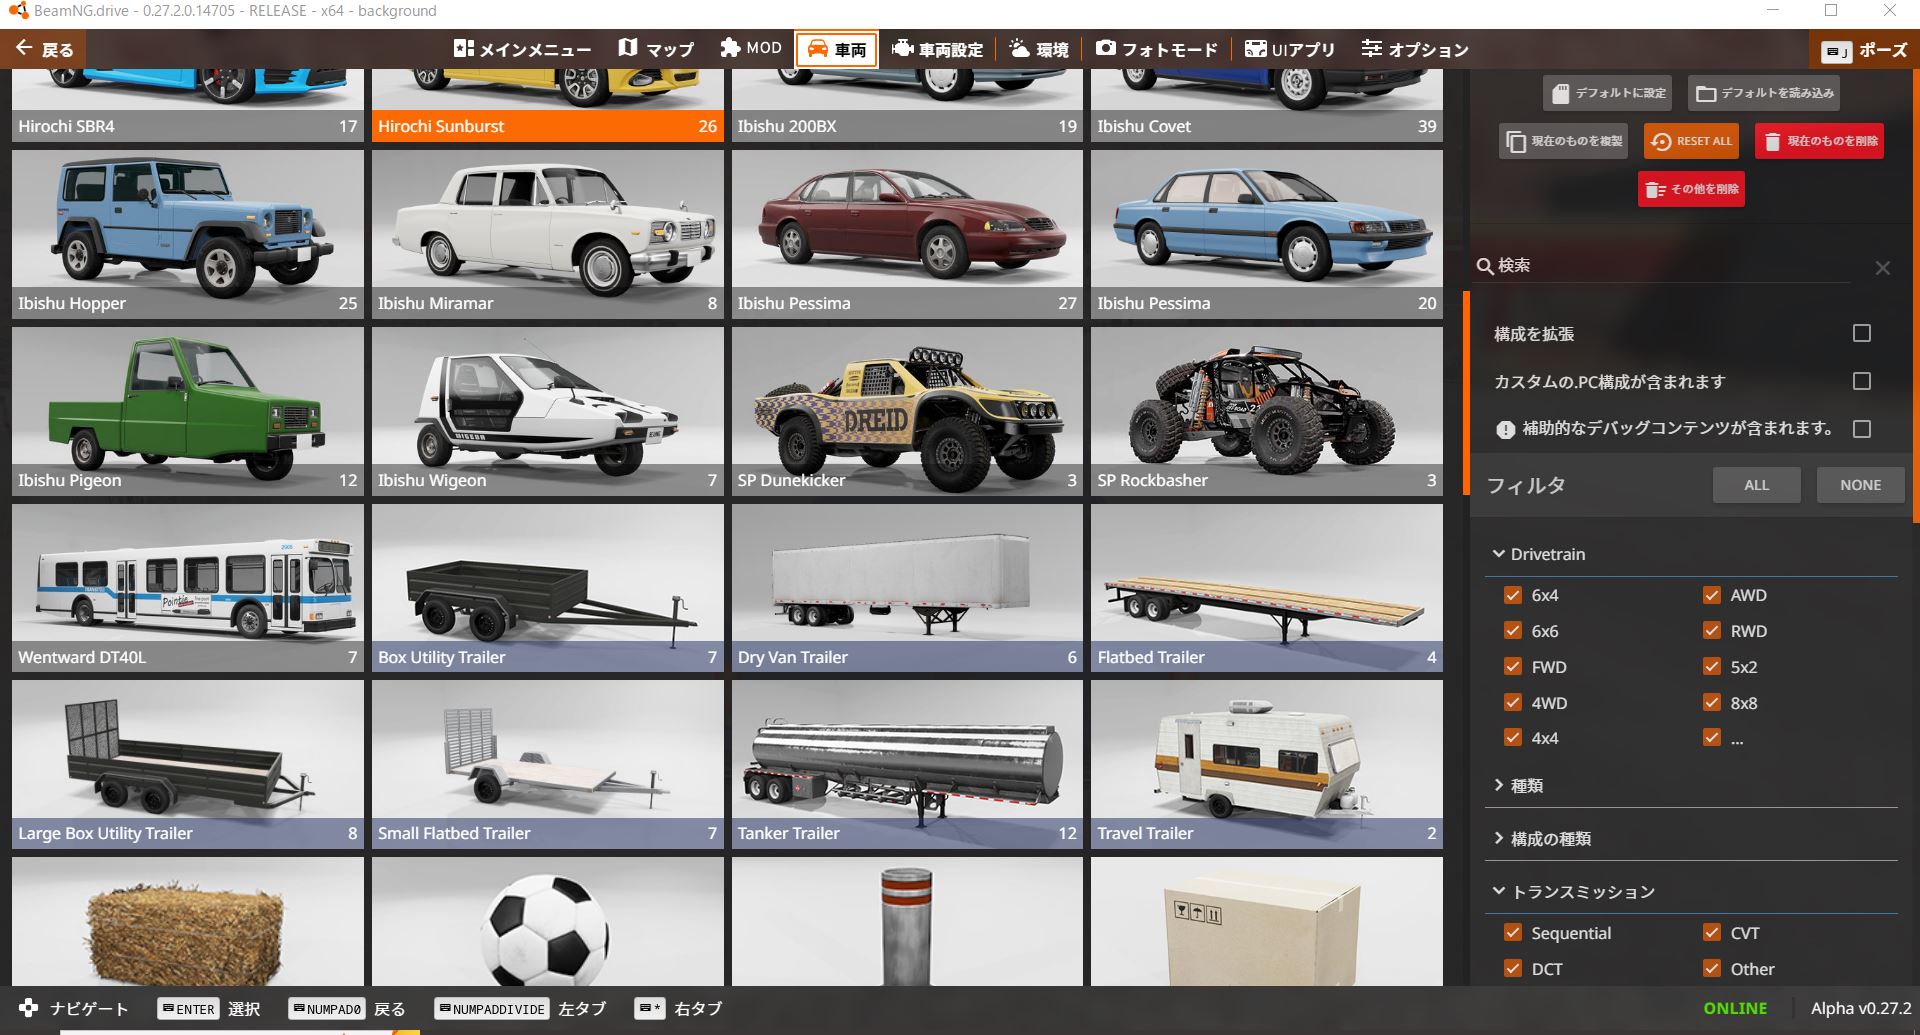
Task: Uncheck the AWD drivetrain filter
Action: click(x=1712, y=595)
